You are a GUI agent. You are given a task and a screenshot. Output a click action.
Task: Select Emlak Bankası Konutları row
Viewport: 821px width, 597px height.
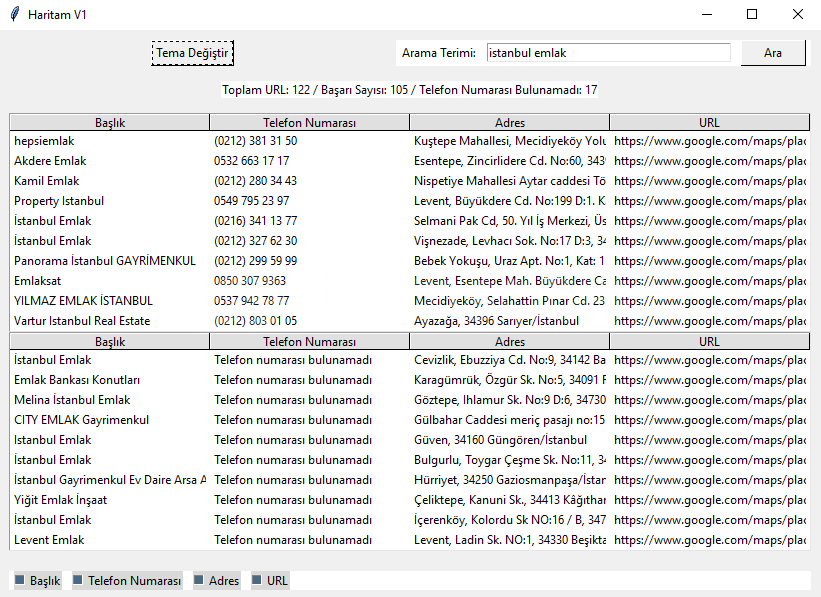point(409,380)
